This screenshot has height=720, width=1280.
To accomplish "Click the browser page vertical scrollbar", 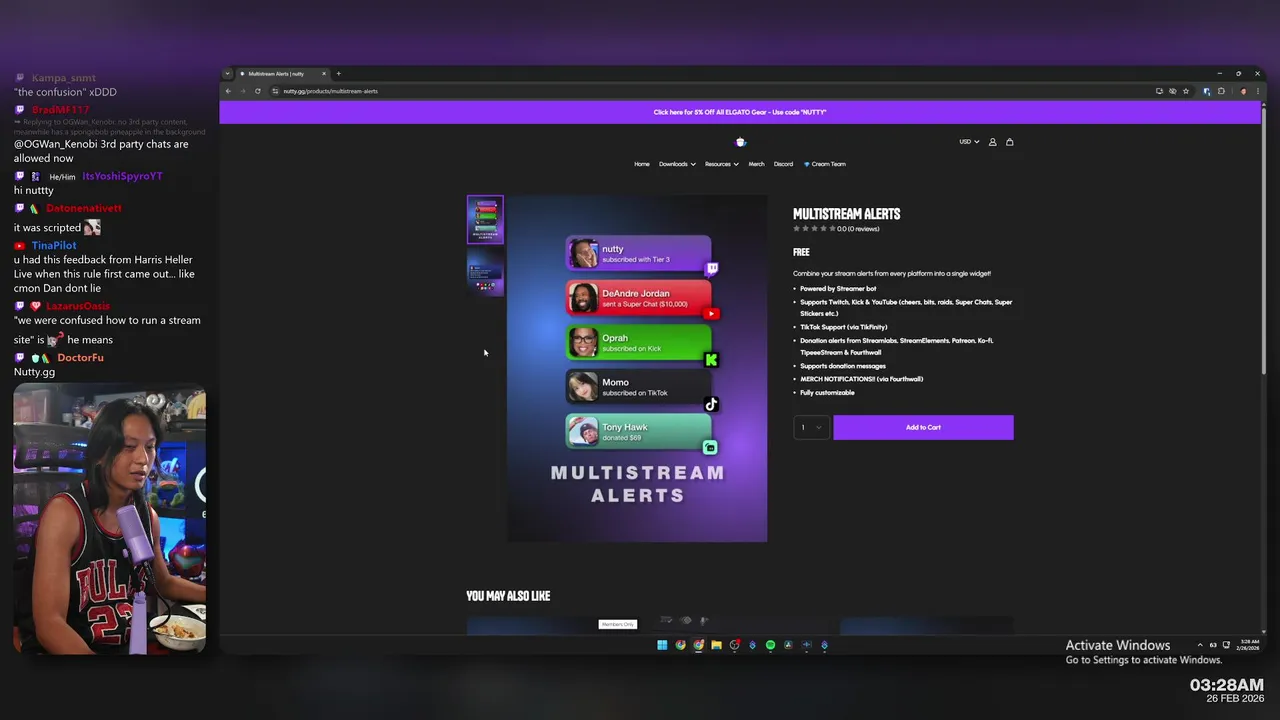I will [1264, 240].
